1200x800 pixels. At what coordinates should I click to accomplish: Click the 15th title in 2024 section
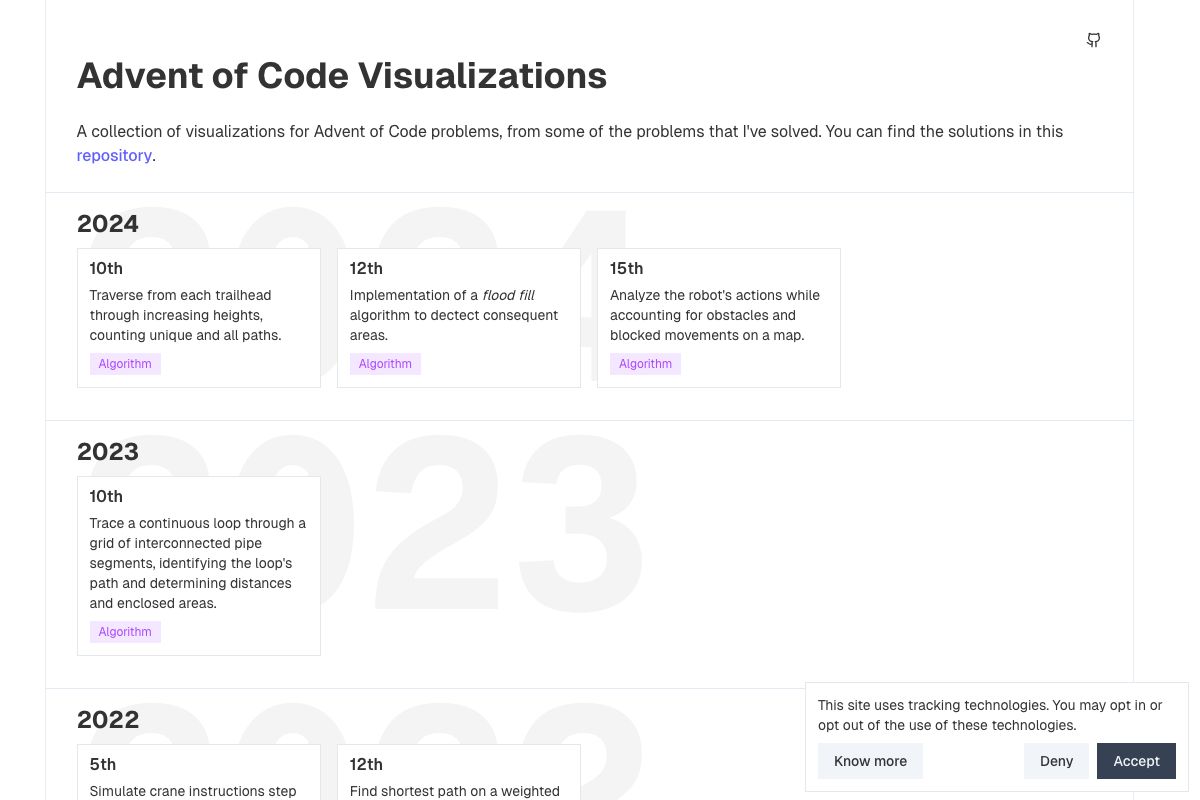click(x=626, y=268)
